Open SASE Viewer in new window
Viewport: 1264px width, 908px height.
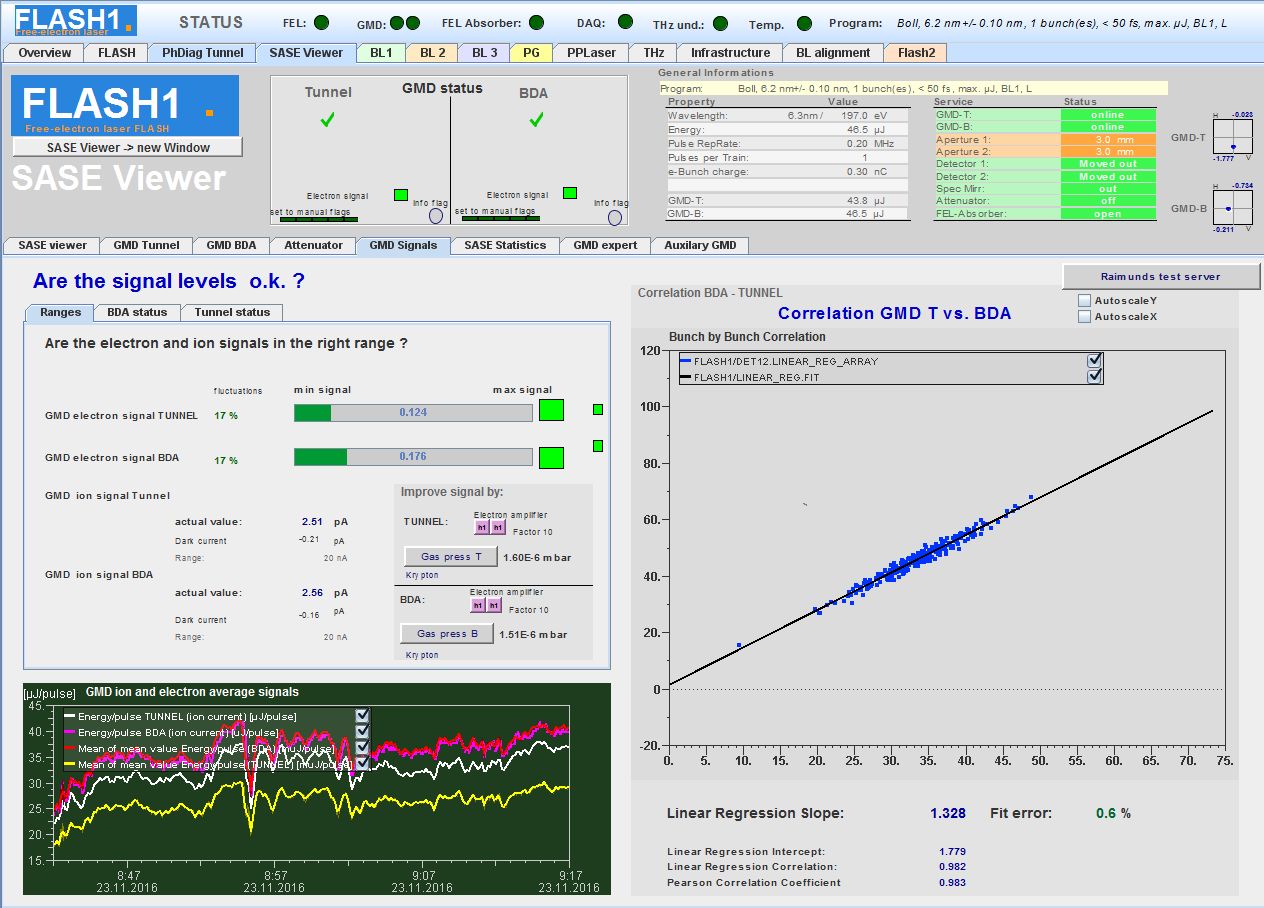128,148
